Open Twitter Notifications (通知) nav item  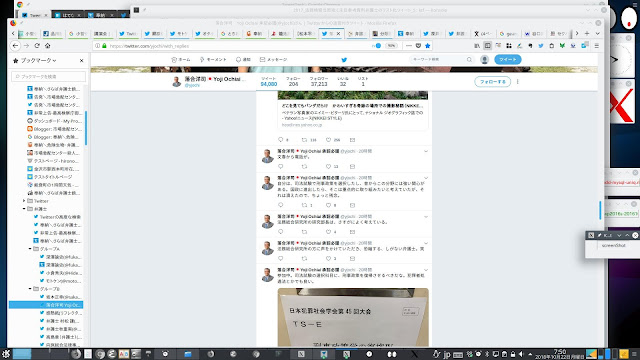tap(243, 60)
